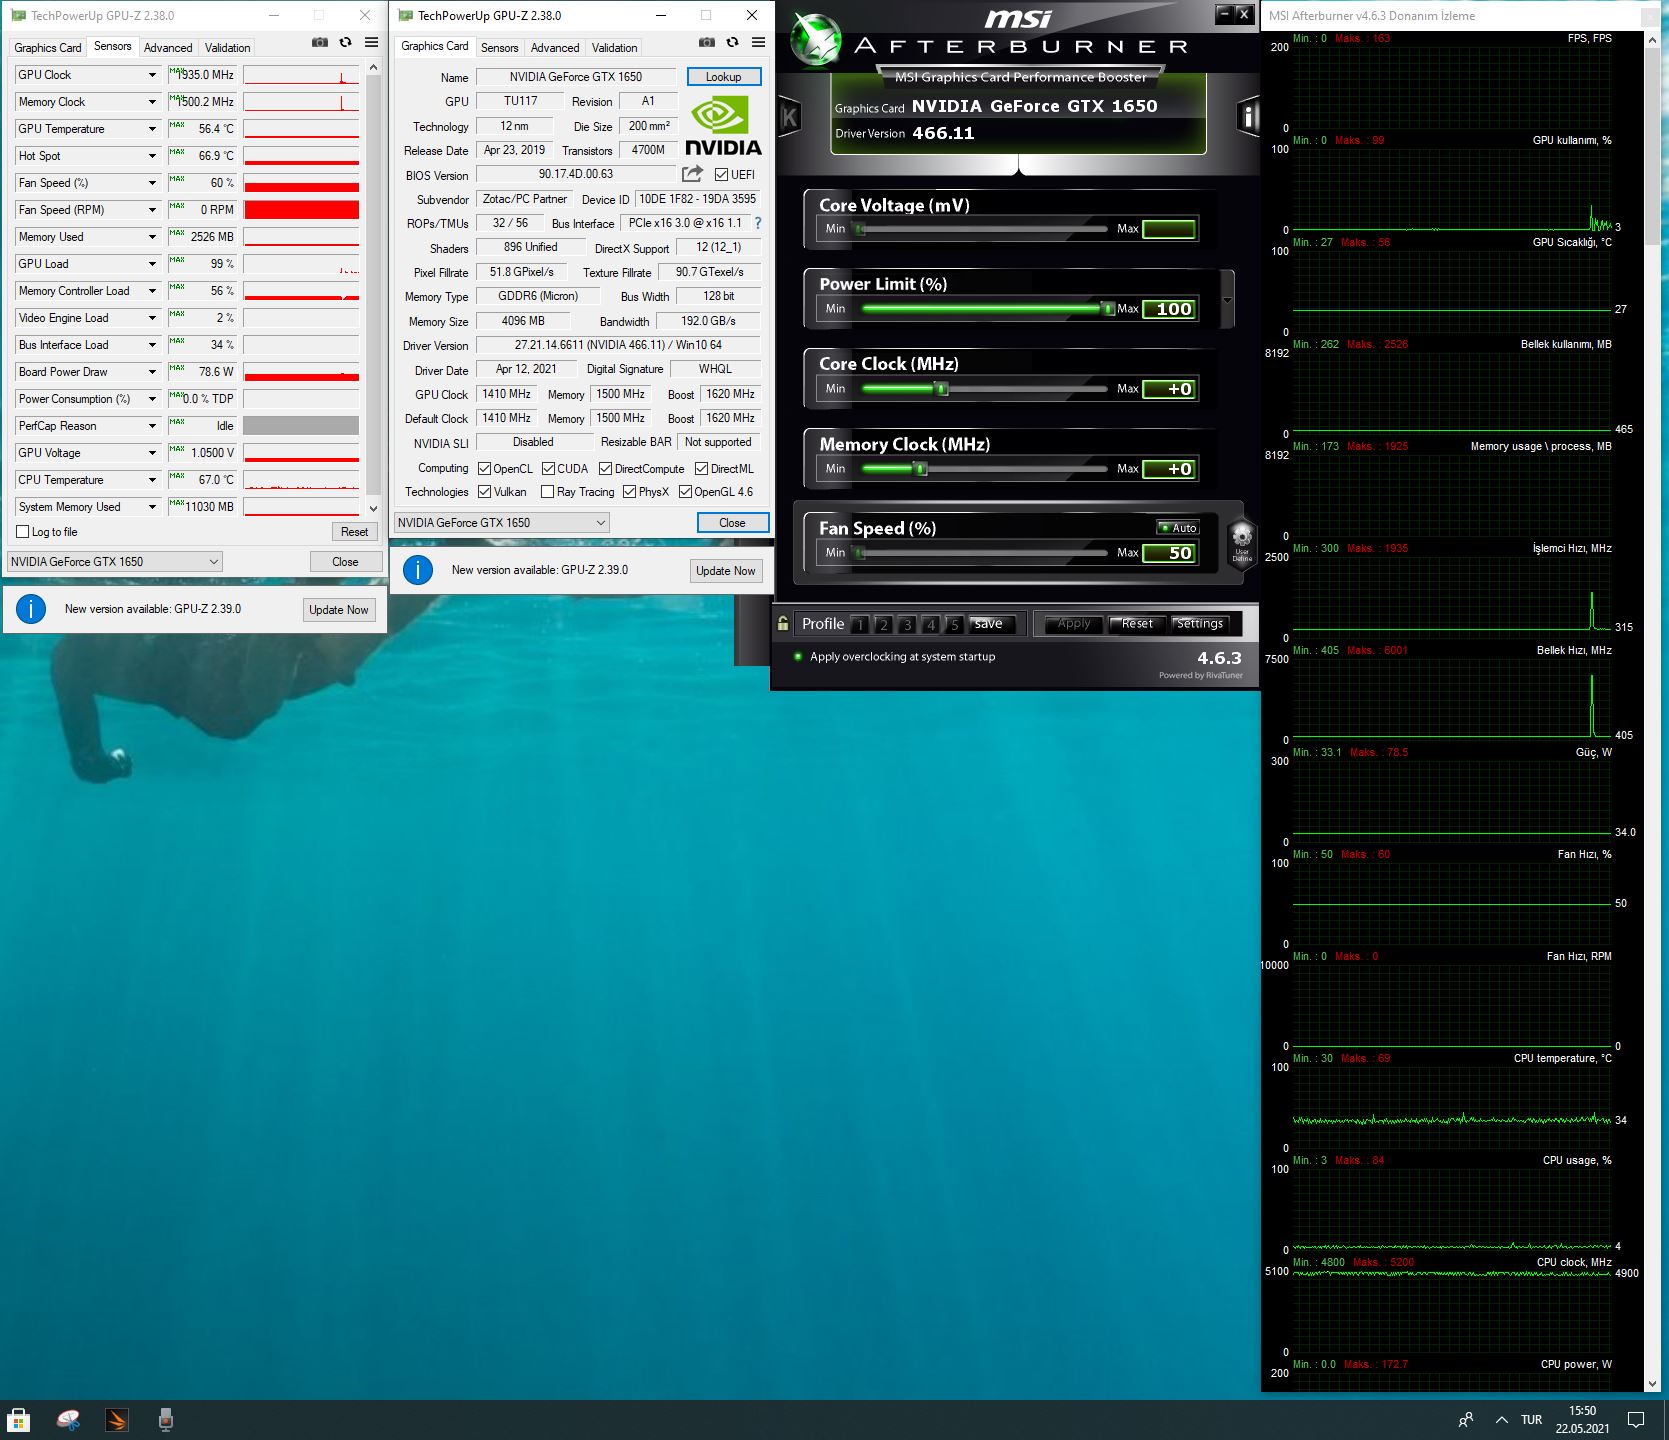Select Afterburner profile slot 2

[883, 624]
